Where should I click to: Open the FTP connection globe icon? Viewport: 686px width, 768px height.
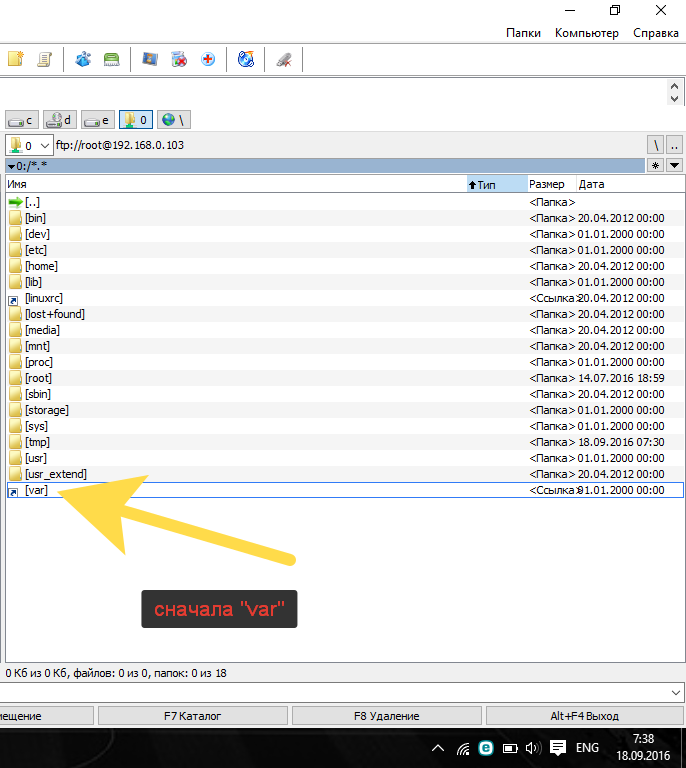coord(246,60)
